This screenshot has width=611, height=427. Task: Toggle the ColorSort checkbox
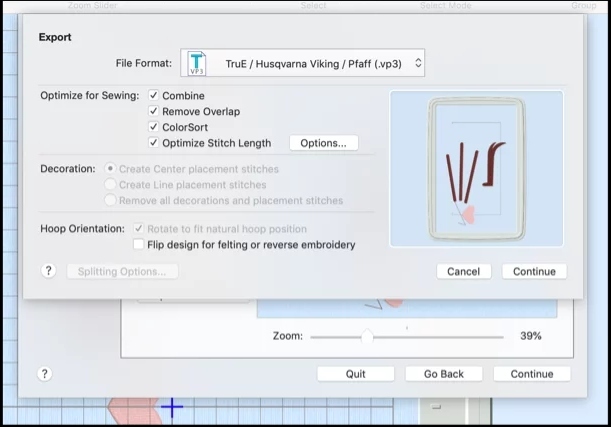[154, 127]
